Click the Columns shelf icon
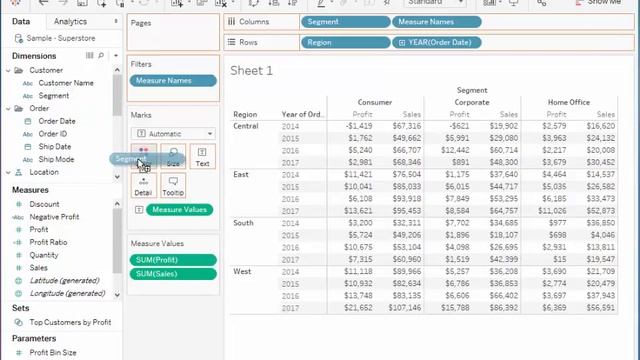The height and width of the screenshot is (360, 640). (231, 22)
